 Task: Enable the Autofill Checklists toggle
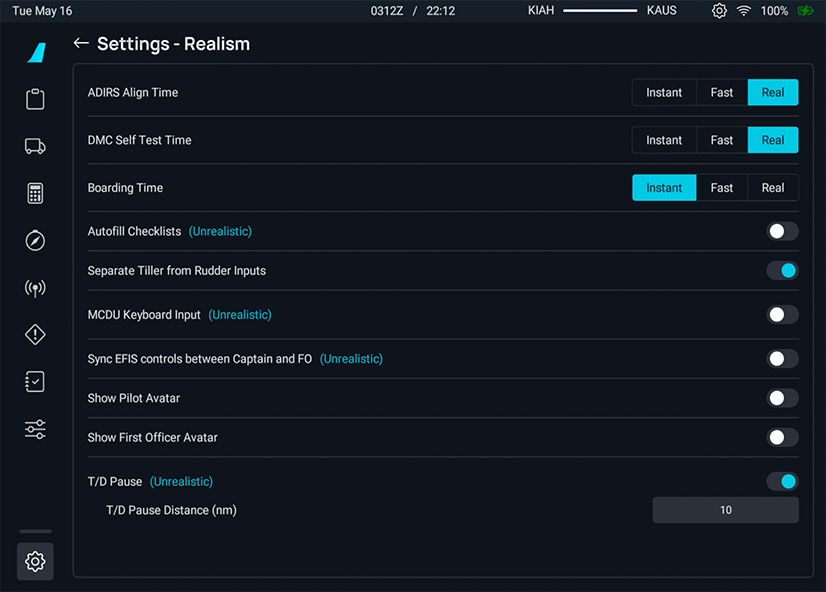(x=782, y=231)
